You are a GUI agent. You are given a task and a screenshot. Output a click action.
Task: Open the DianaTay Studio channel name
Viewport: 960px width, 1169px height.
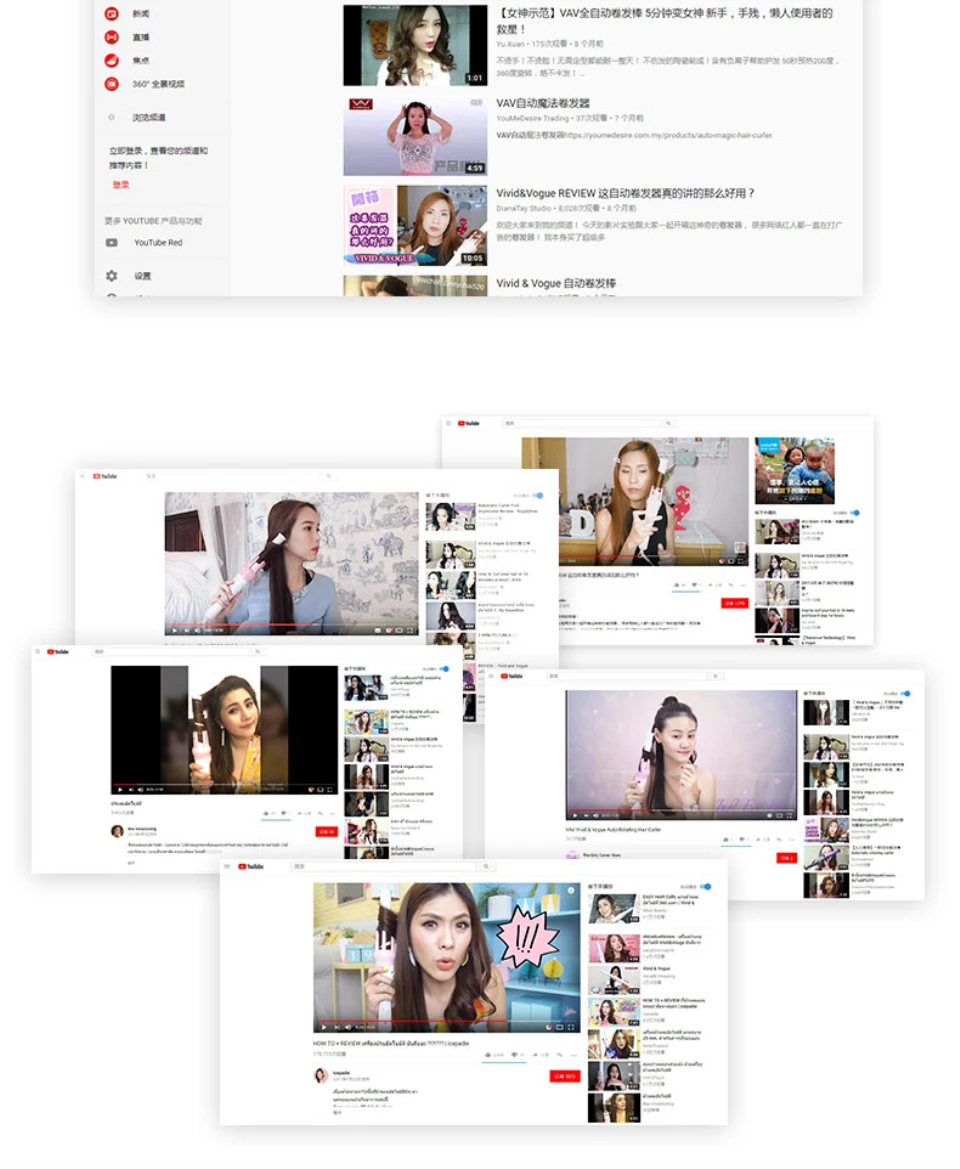[x=524, y=208]
